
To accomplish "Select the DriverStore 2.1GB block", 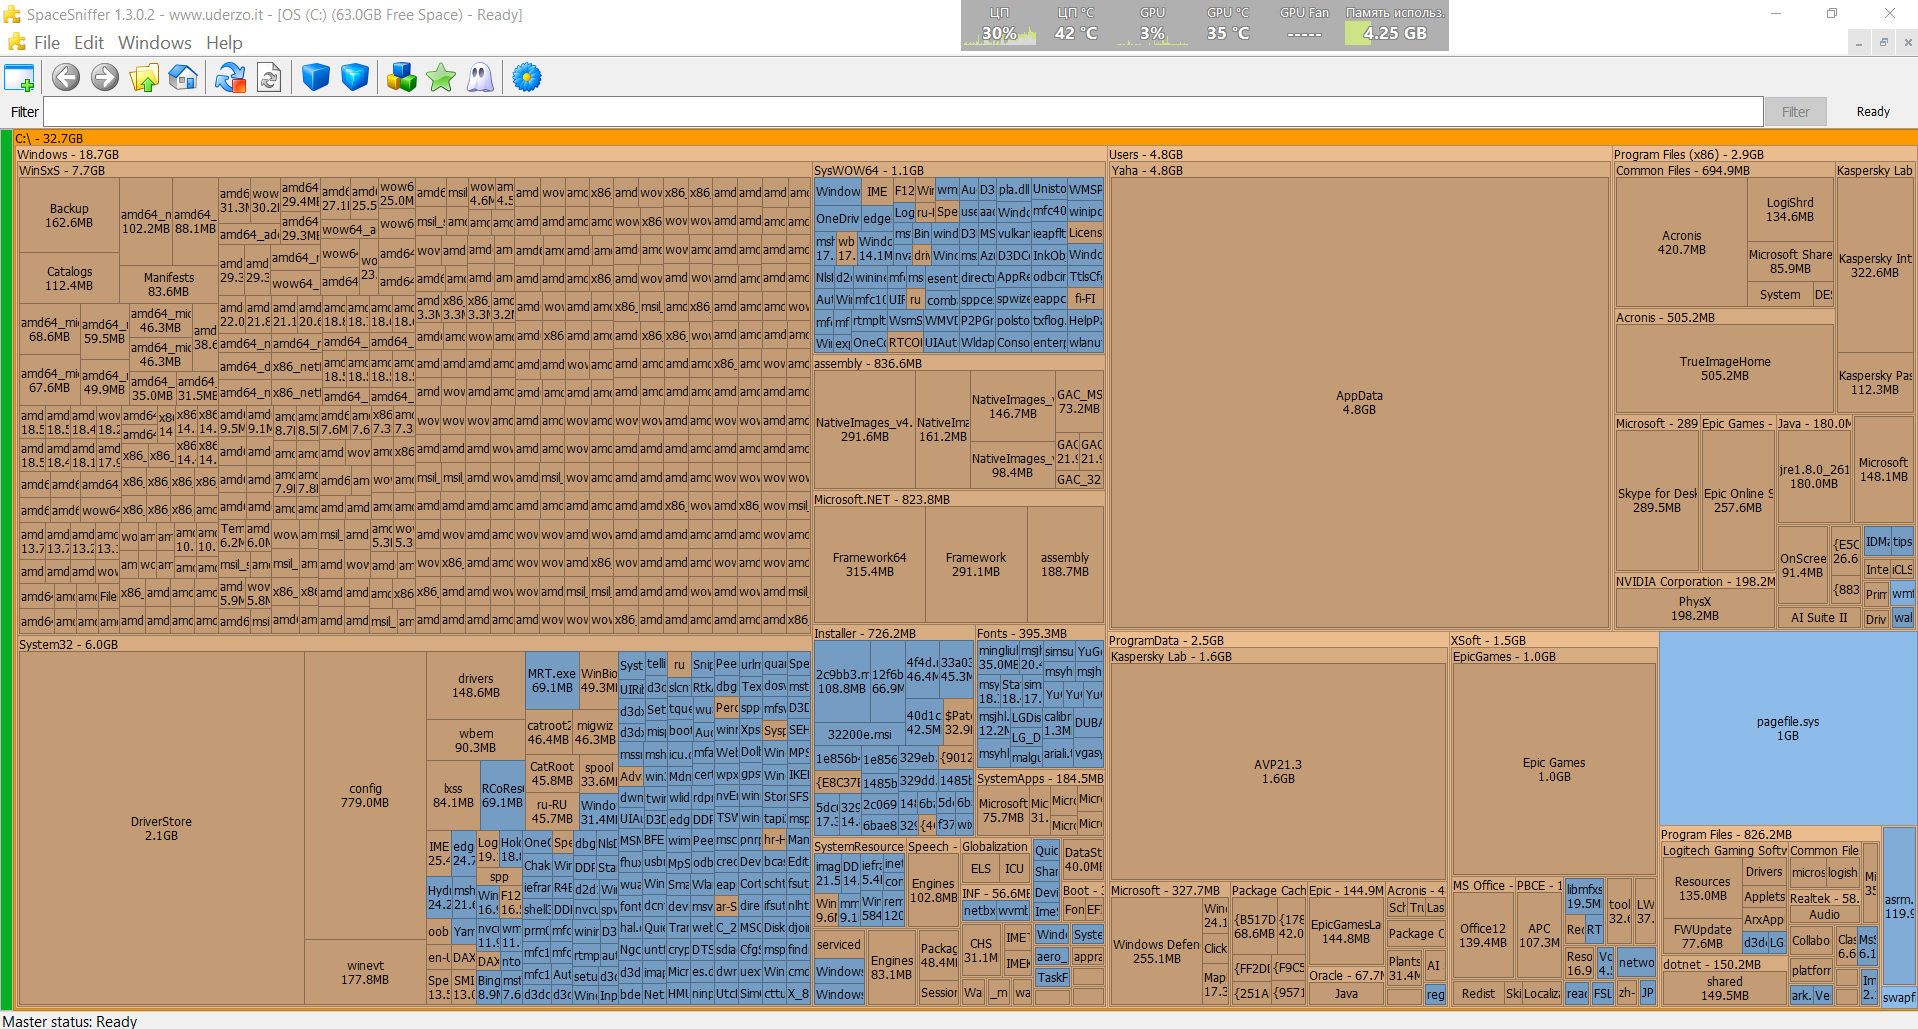I will pos(161,828).
